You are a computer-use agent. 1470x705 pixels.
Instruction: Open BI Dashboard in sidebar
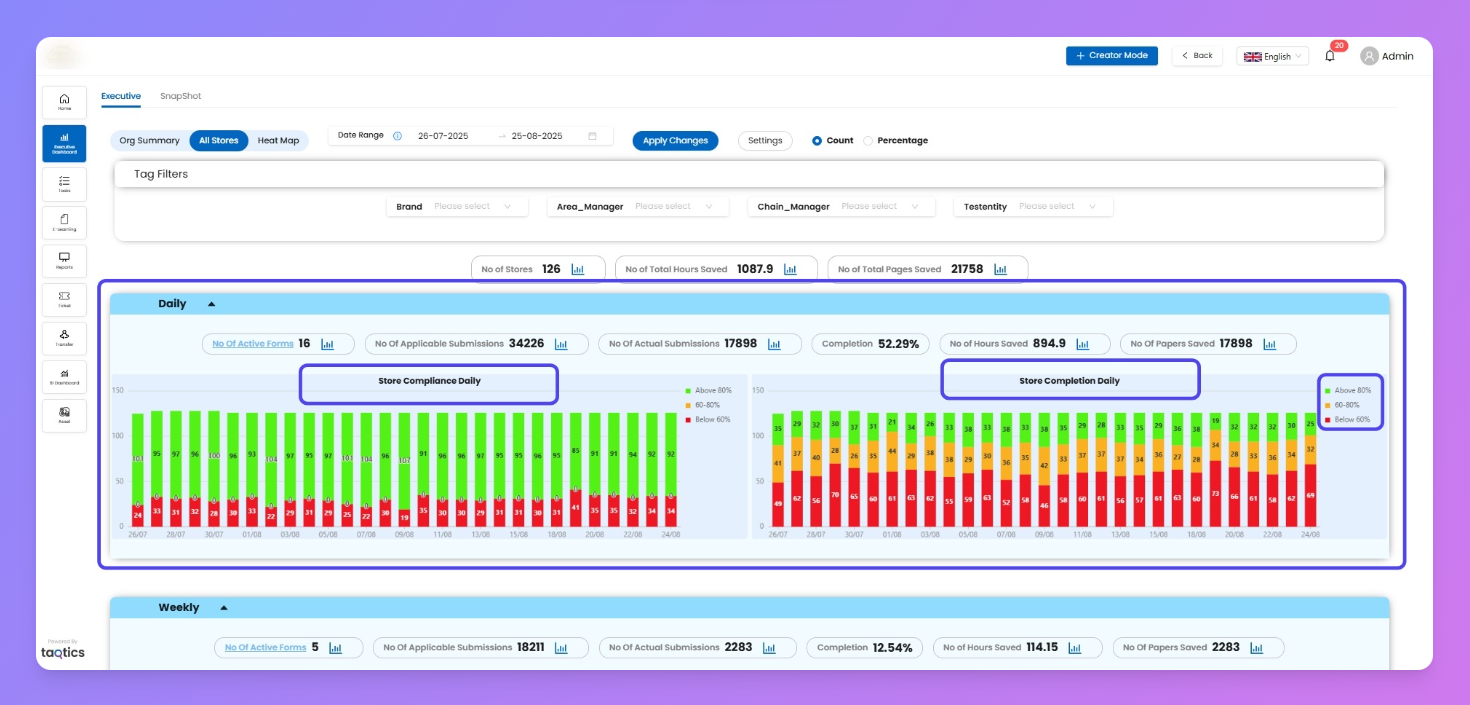[x=64, y=377]
